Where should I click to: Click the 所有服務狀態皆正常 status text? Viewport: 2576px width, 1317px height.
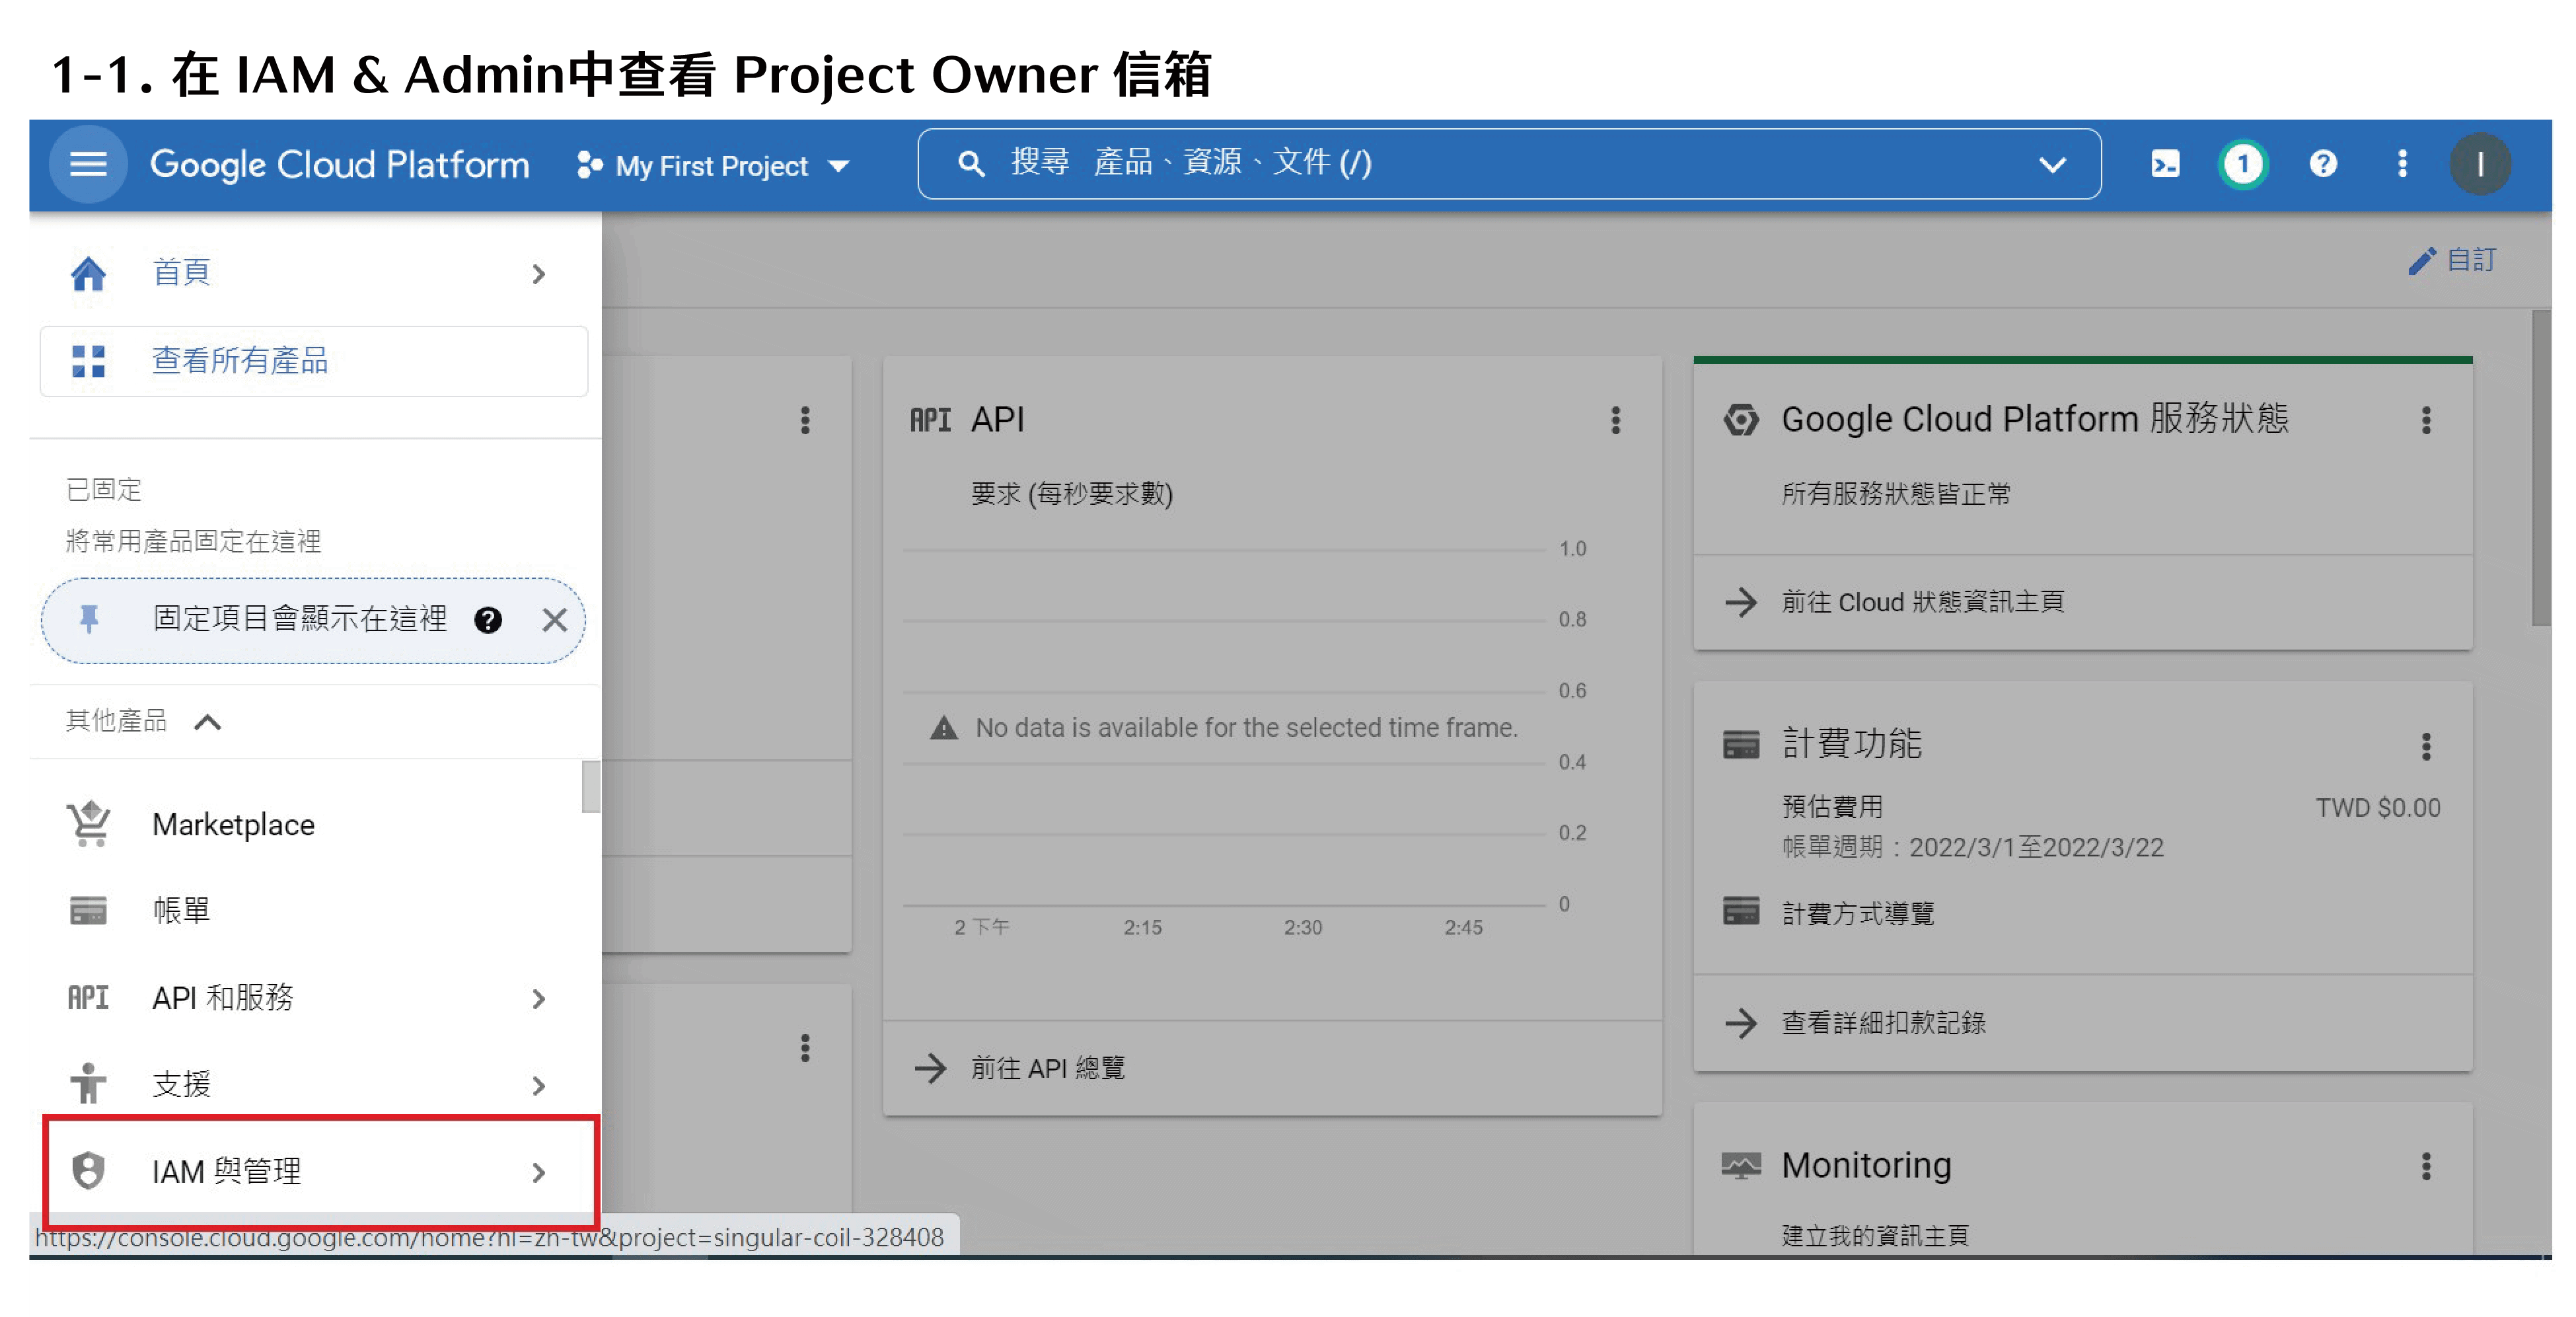coord(1896,494)
